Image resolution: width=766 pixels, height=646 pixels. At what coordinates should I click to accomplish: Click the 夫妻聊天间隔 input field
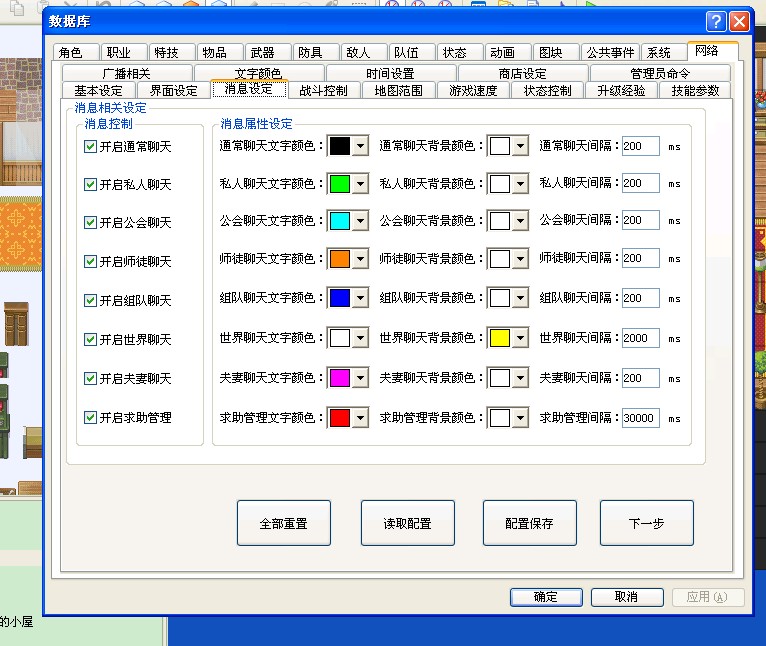click(x=640, y=378)
